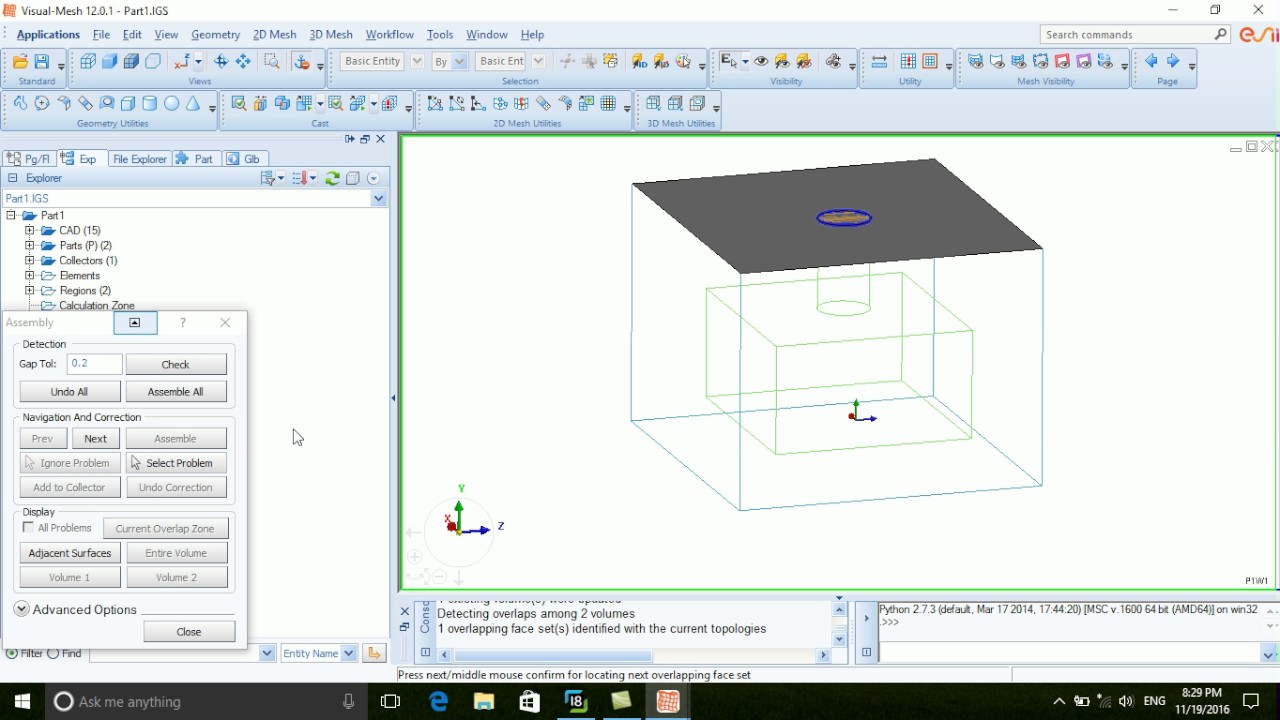Click the fit-all four-arrow view icon

[x=243, y=62]
